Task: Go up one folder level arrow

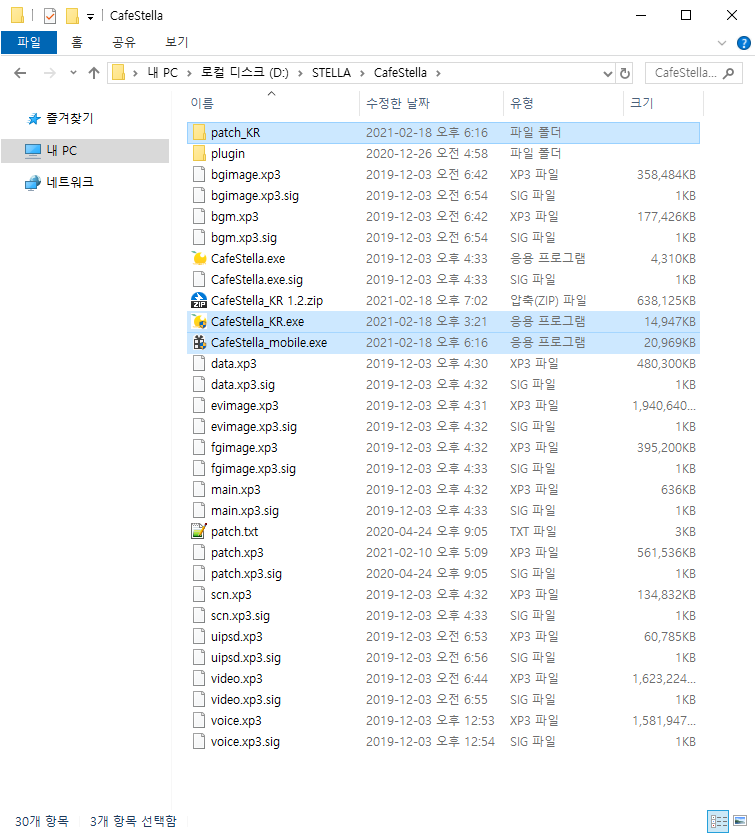Action: 94,73
